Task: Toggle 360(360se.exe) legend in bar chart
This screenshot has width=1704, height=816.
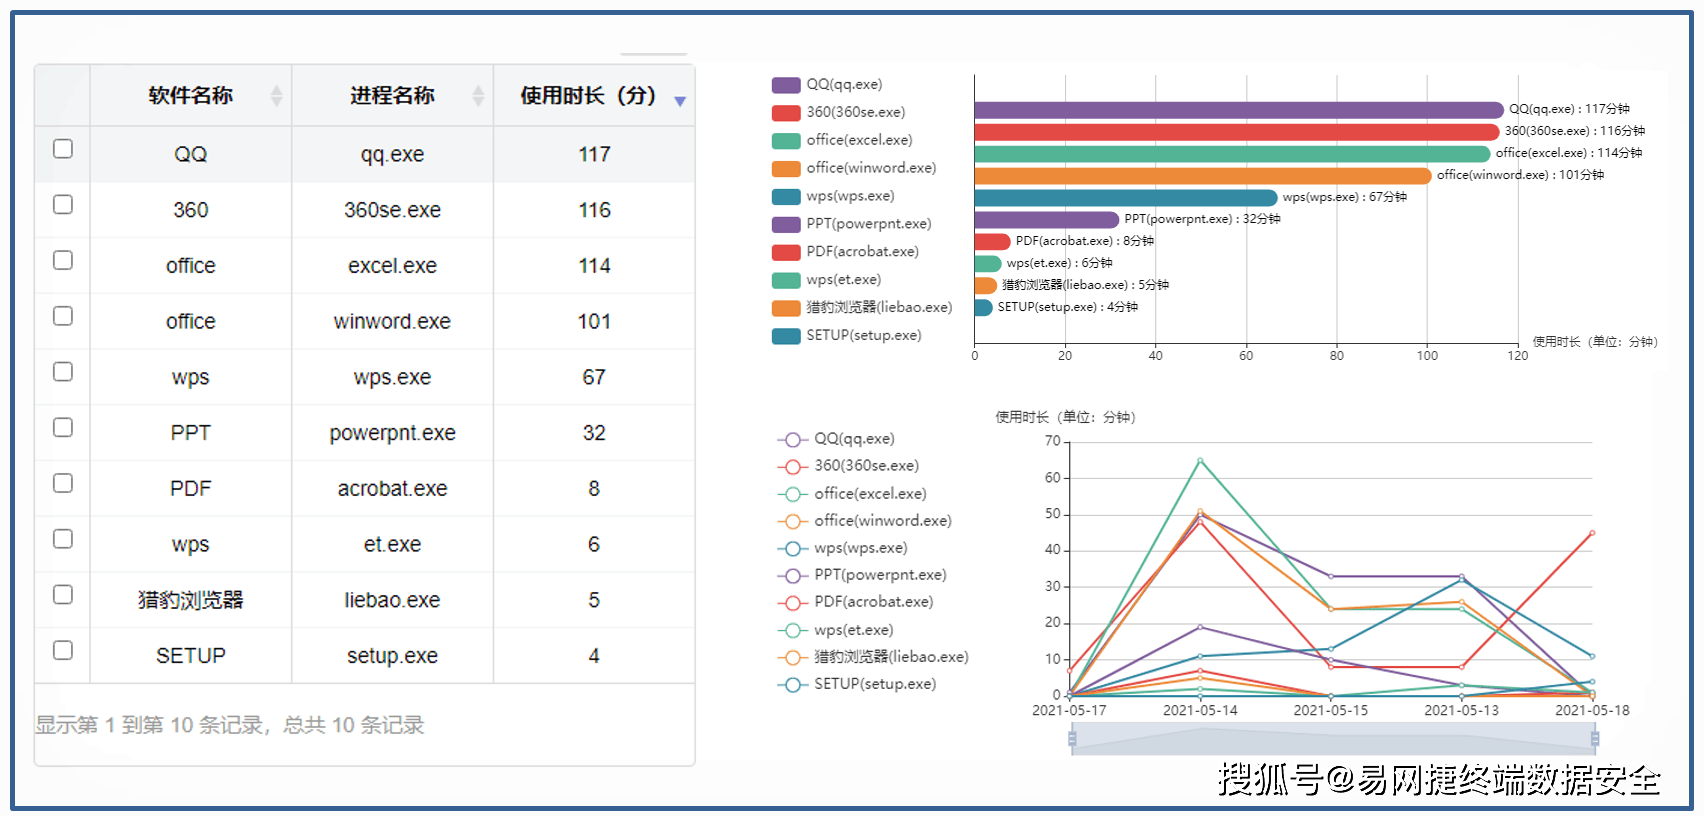Action: tap(786, 113)
